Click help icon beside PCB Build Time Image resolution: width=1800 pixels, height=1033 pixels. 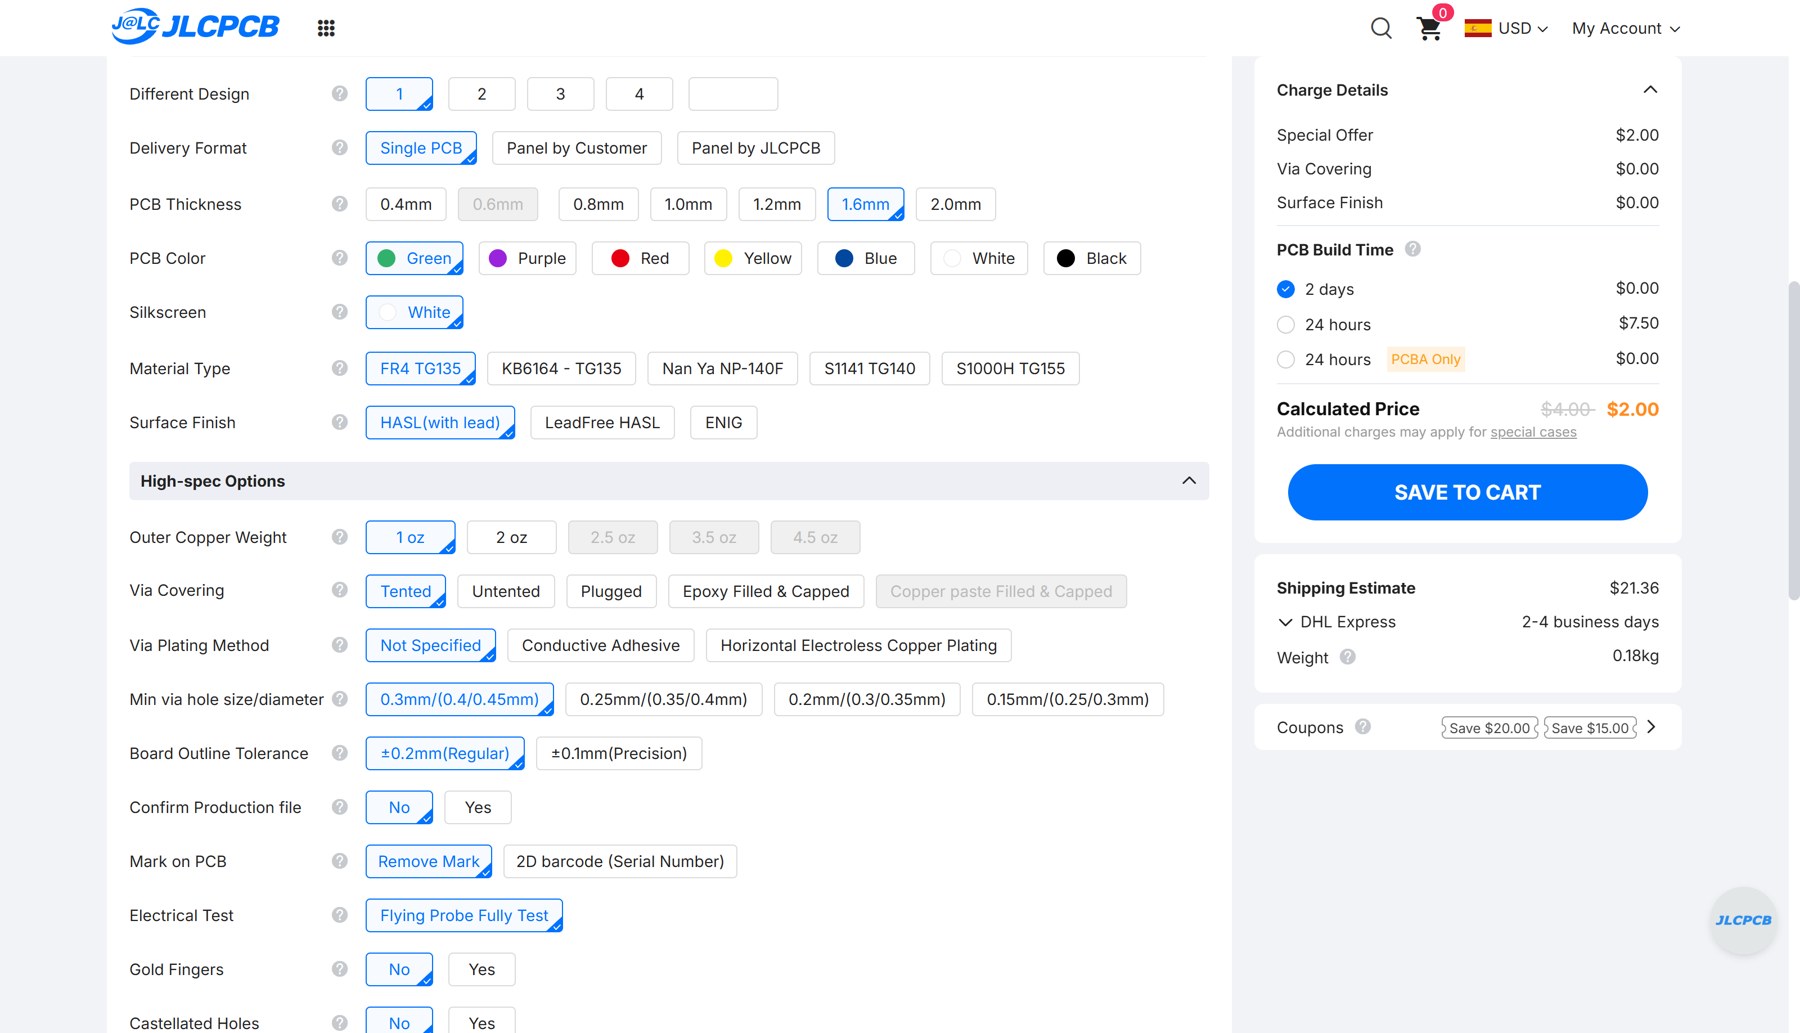pos(1413,249)
